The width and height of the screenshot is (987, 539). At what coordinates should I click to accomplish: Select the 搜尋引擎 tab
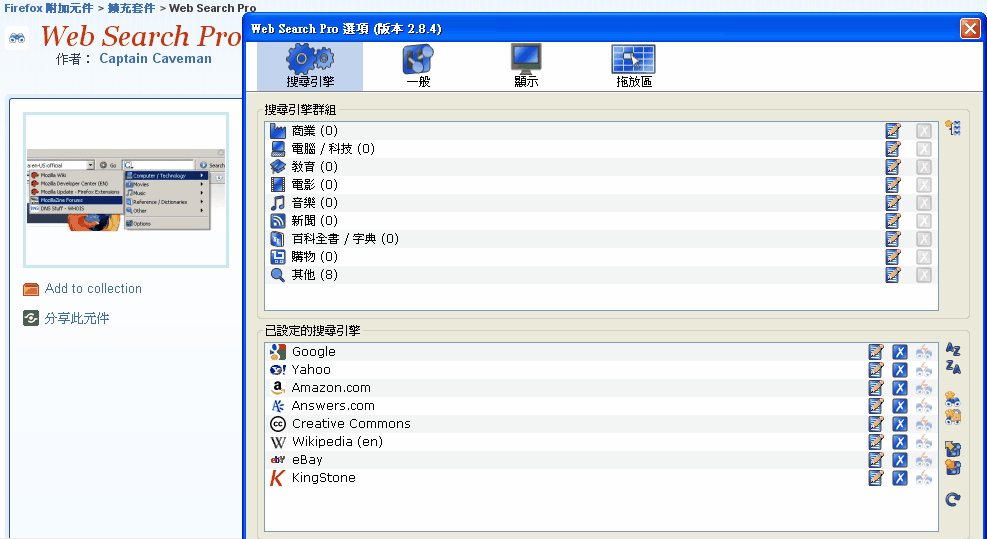[x=310, y=67]
